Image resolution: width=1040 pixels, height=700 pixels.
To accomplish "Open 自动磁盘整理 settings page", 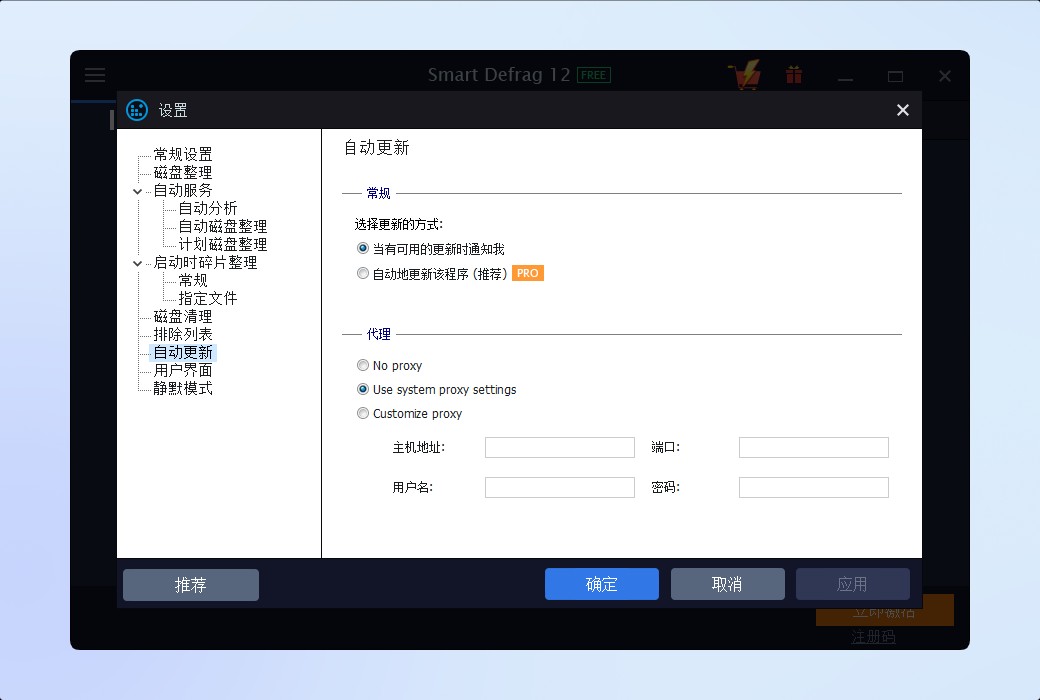I will 223,226.
